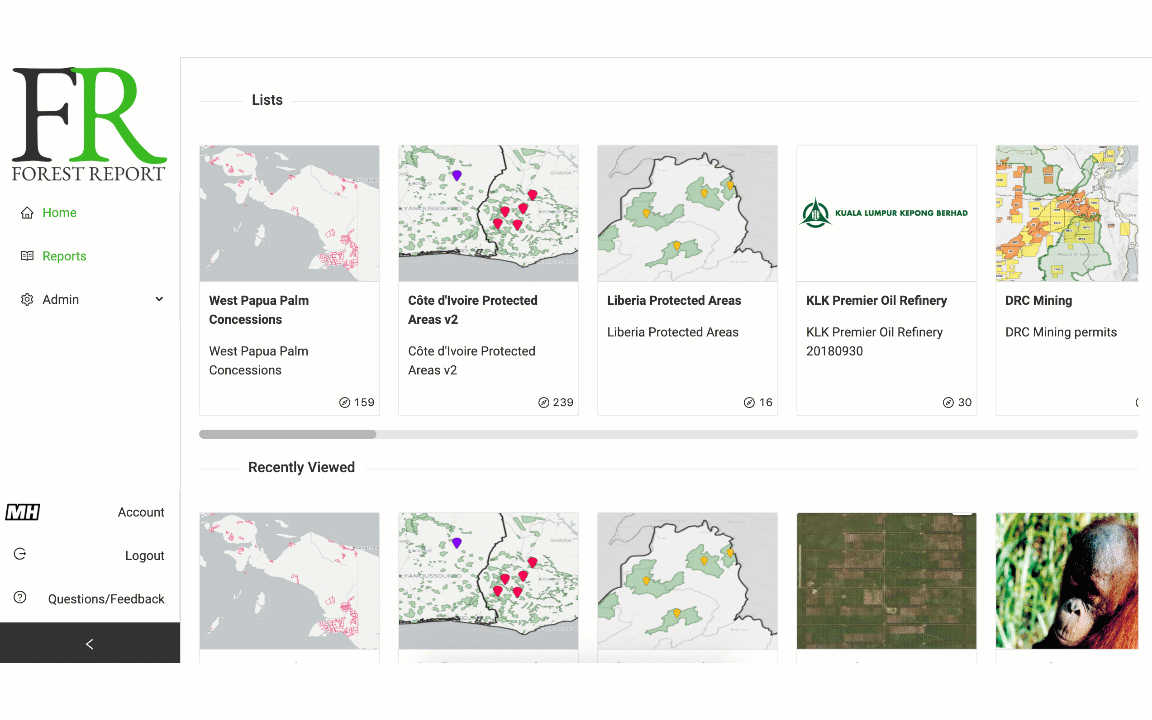Open the orangutan photo thumbnail
This screenshot has height=720, width=1152.
(1067, 580)
